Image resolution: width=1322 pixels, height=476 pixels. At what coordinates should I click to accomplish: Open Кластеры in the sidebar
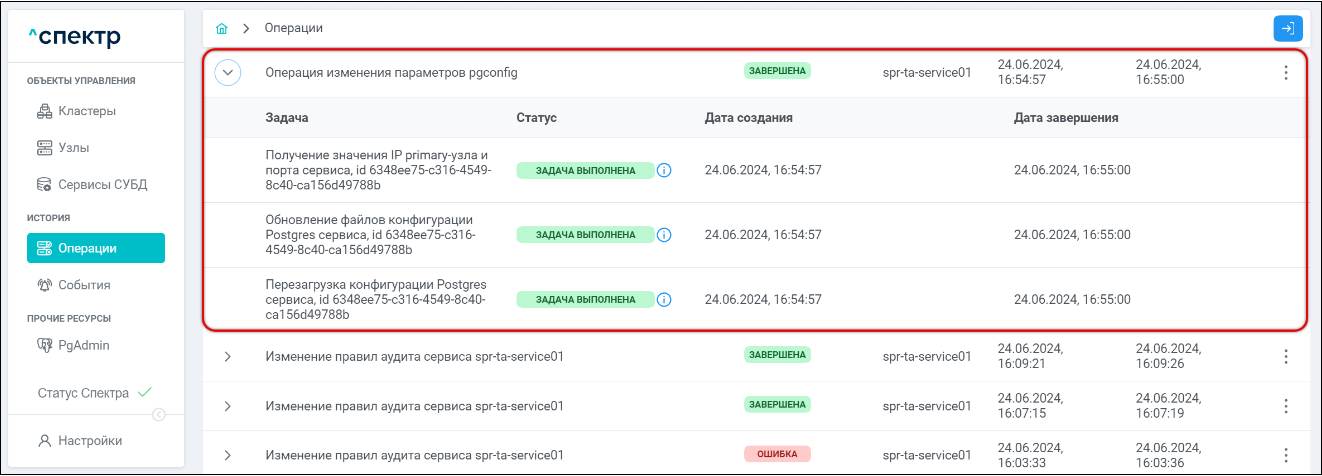[x=87, y=110]
